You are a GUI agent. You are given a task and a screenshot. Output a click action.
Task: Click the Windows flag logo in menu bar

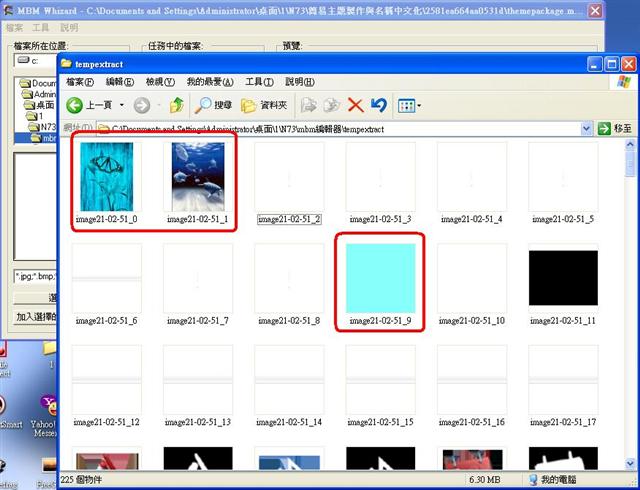(623, 82)
